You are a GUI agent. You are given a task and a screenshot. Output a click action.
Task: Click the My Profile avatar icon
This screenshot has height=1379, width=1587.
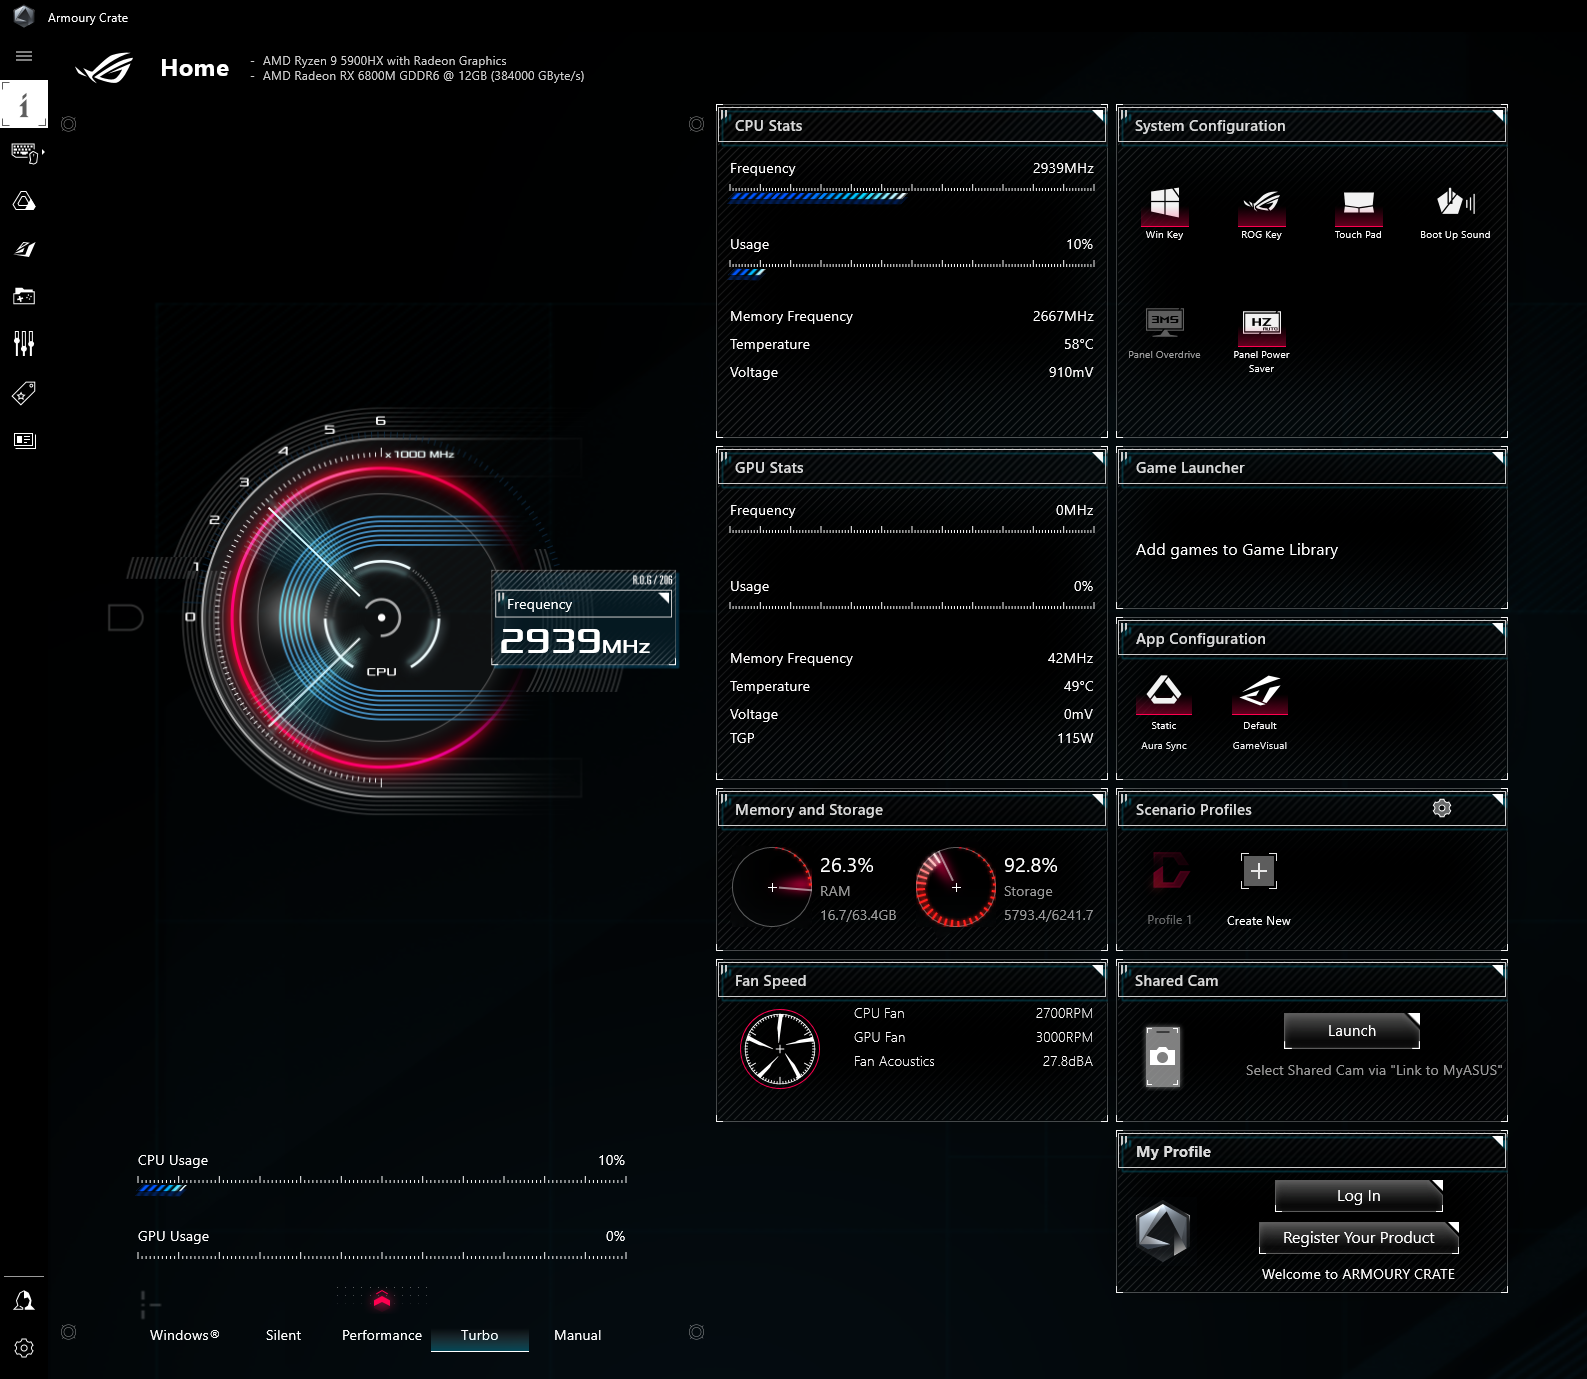[1162, 1231]
